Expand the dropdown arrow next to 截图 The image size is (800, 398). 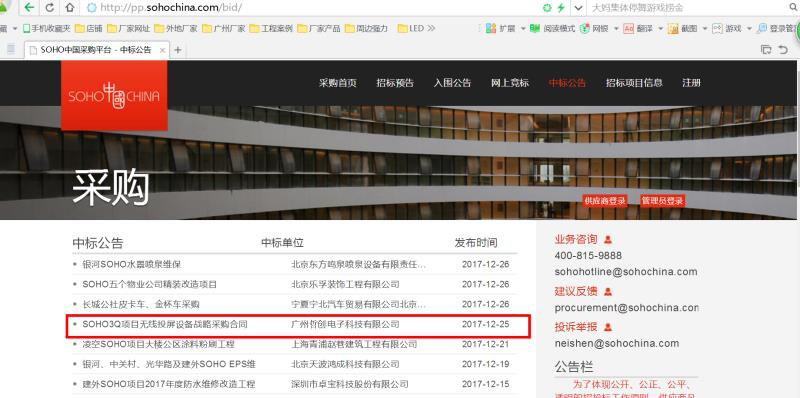[705, 29]
